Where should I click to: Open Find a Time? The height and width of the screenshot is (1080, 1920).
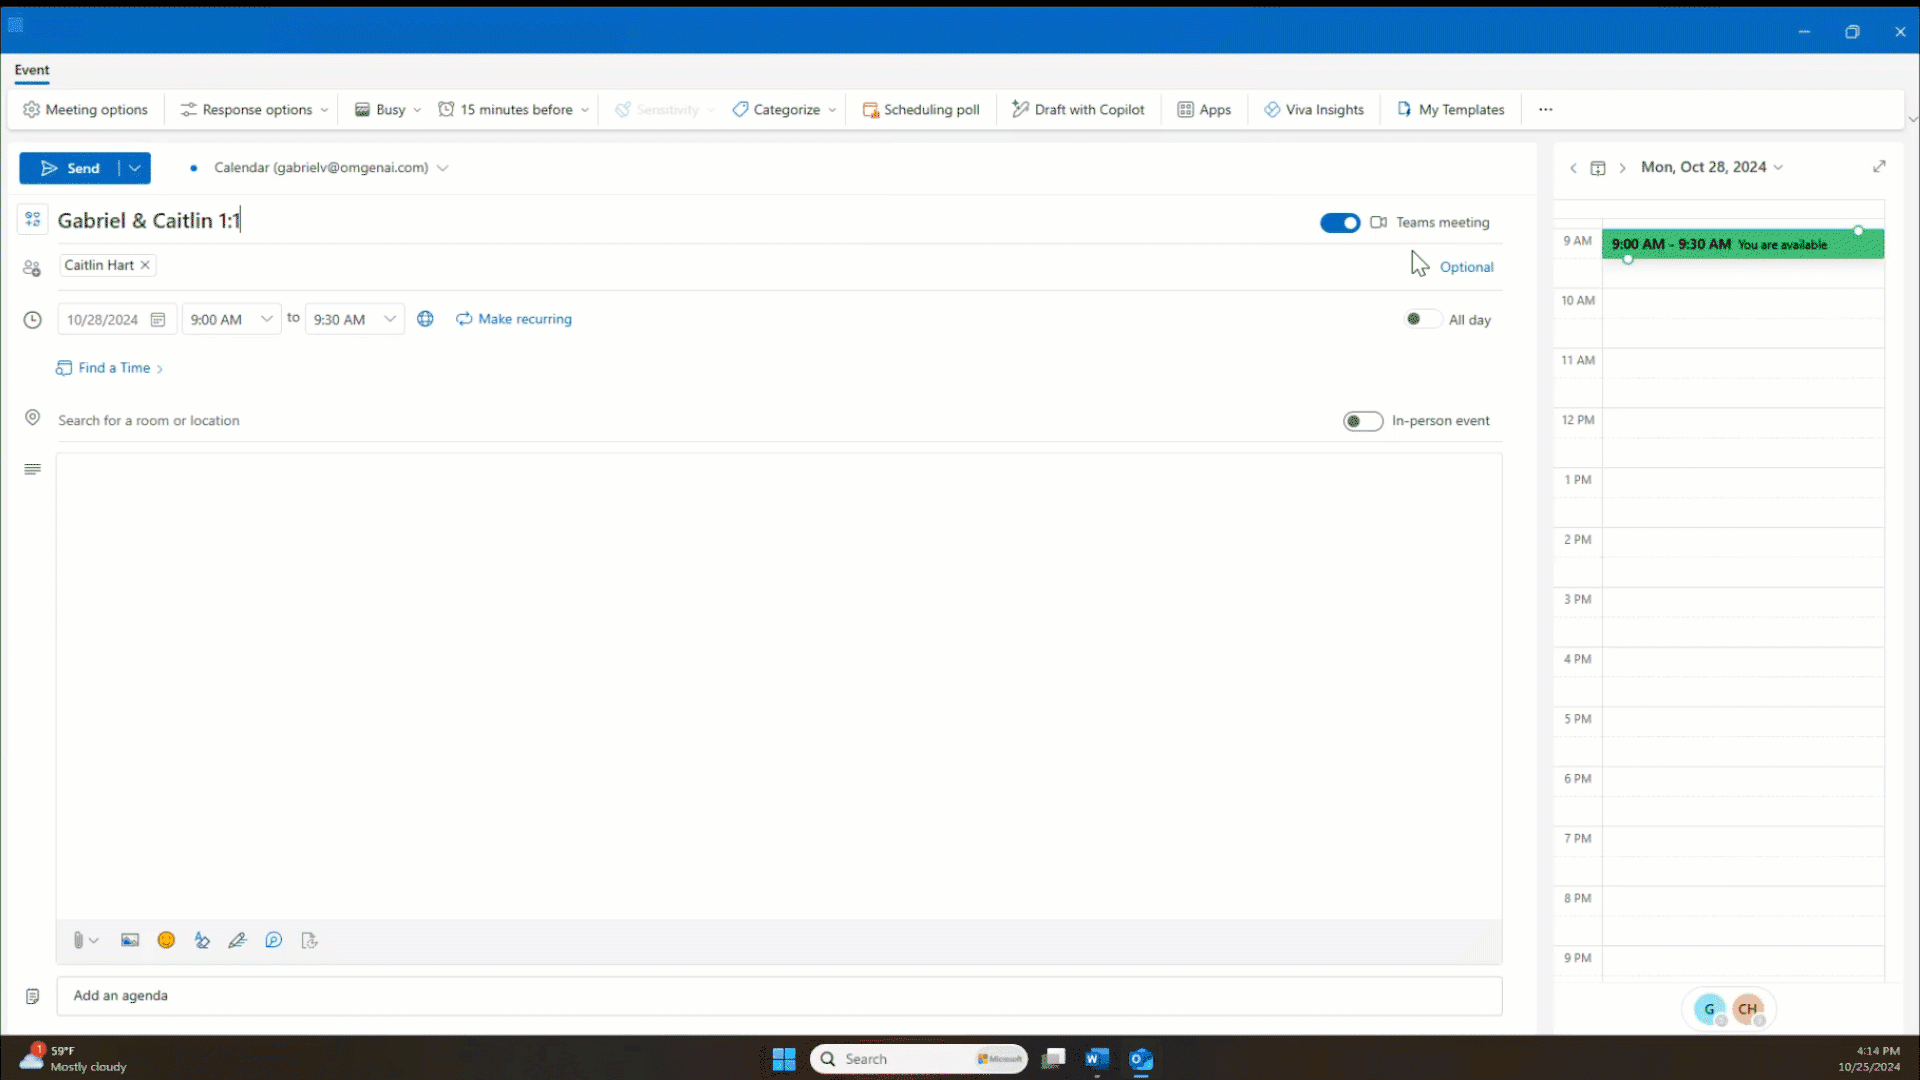[x=109, y=367]
